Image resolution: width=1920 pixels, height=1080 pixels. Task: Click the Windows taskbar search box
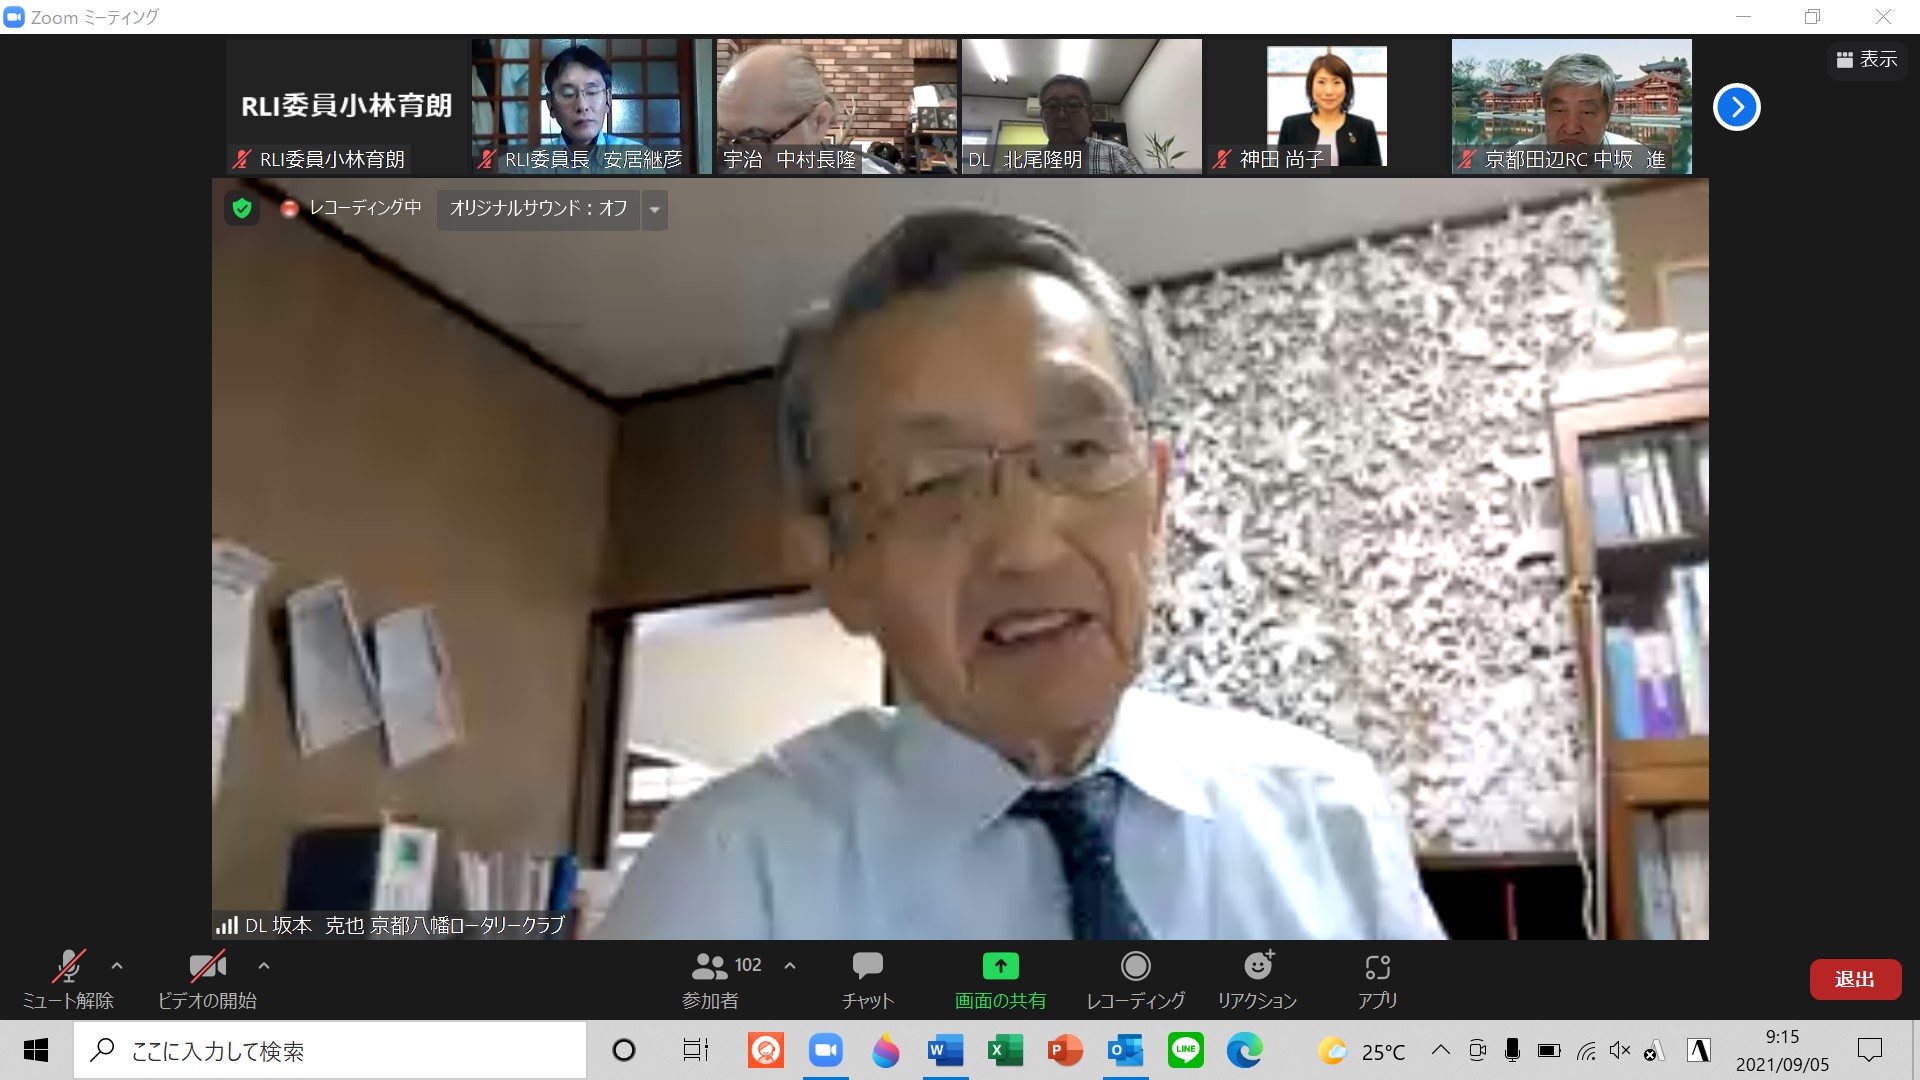[x=330, y=1051]
